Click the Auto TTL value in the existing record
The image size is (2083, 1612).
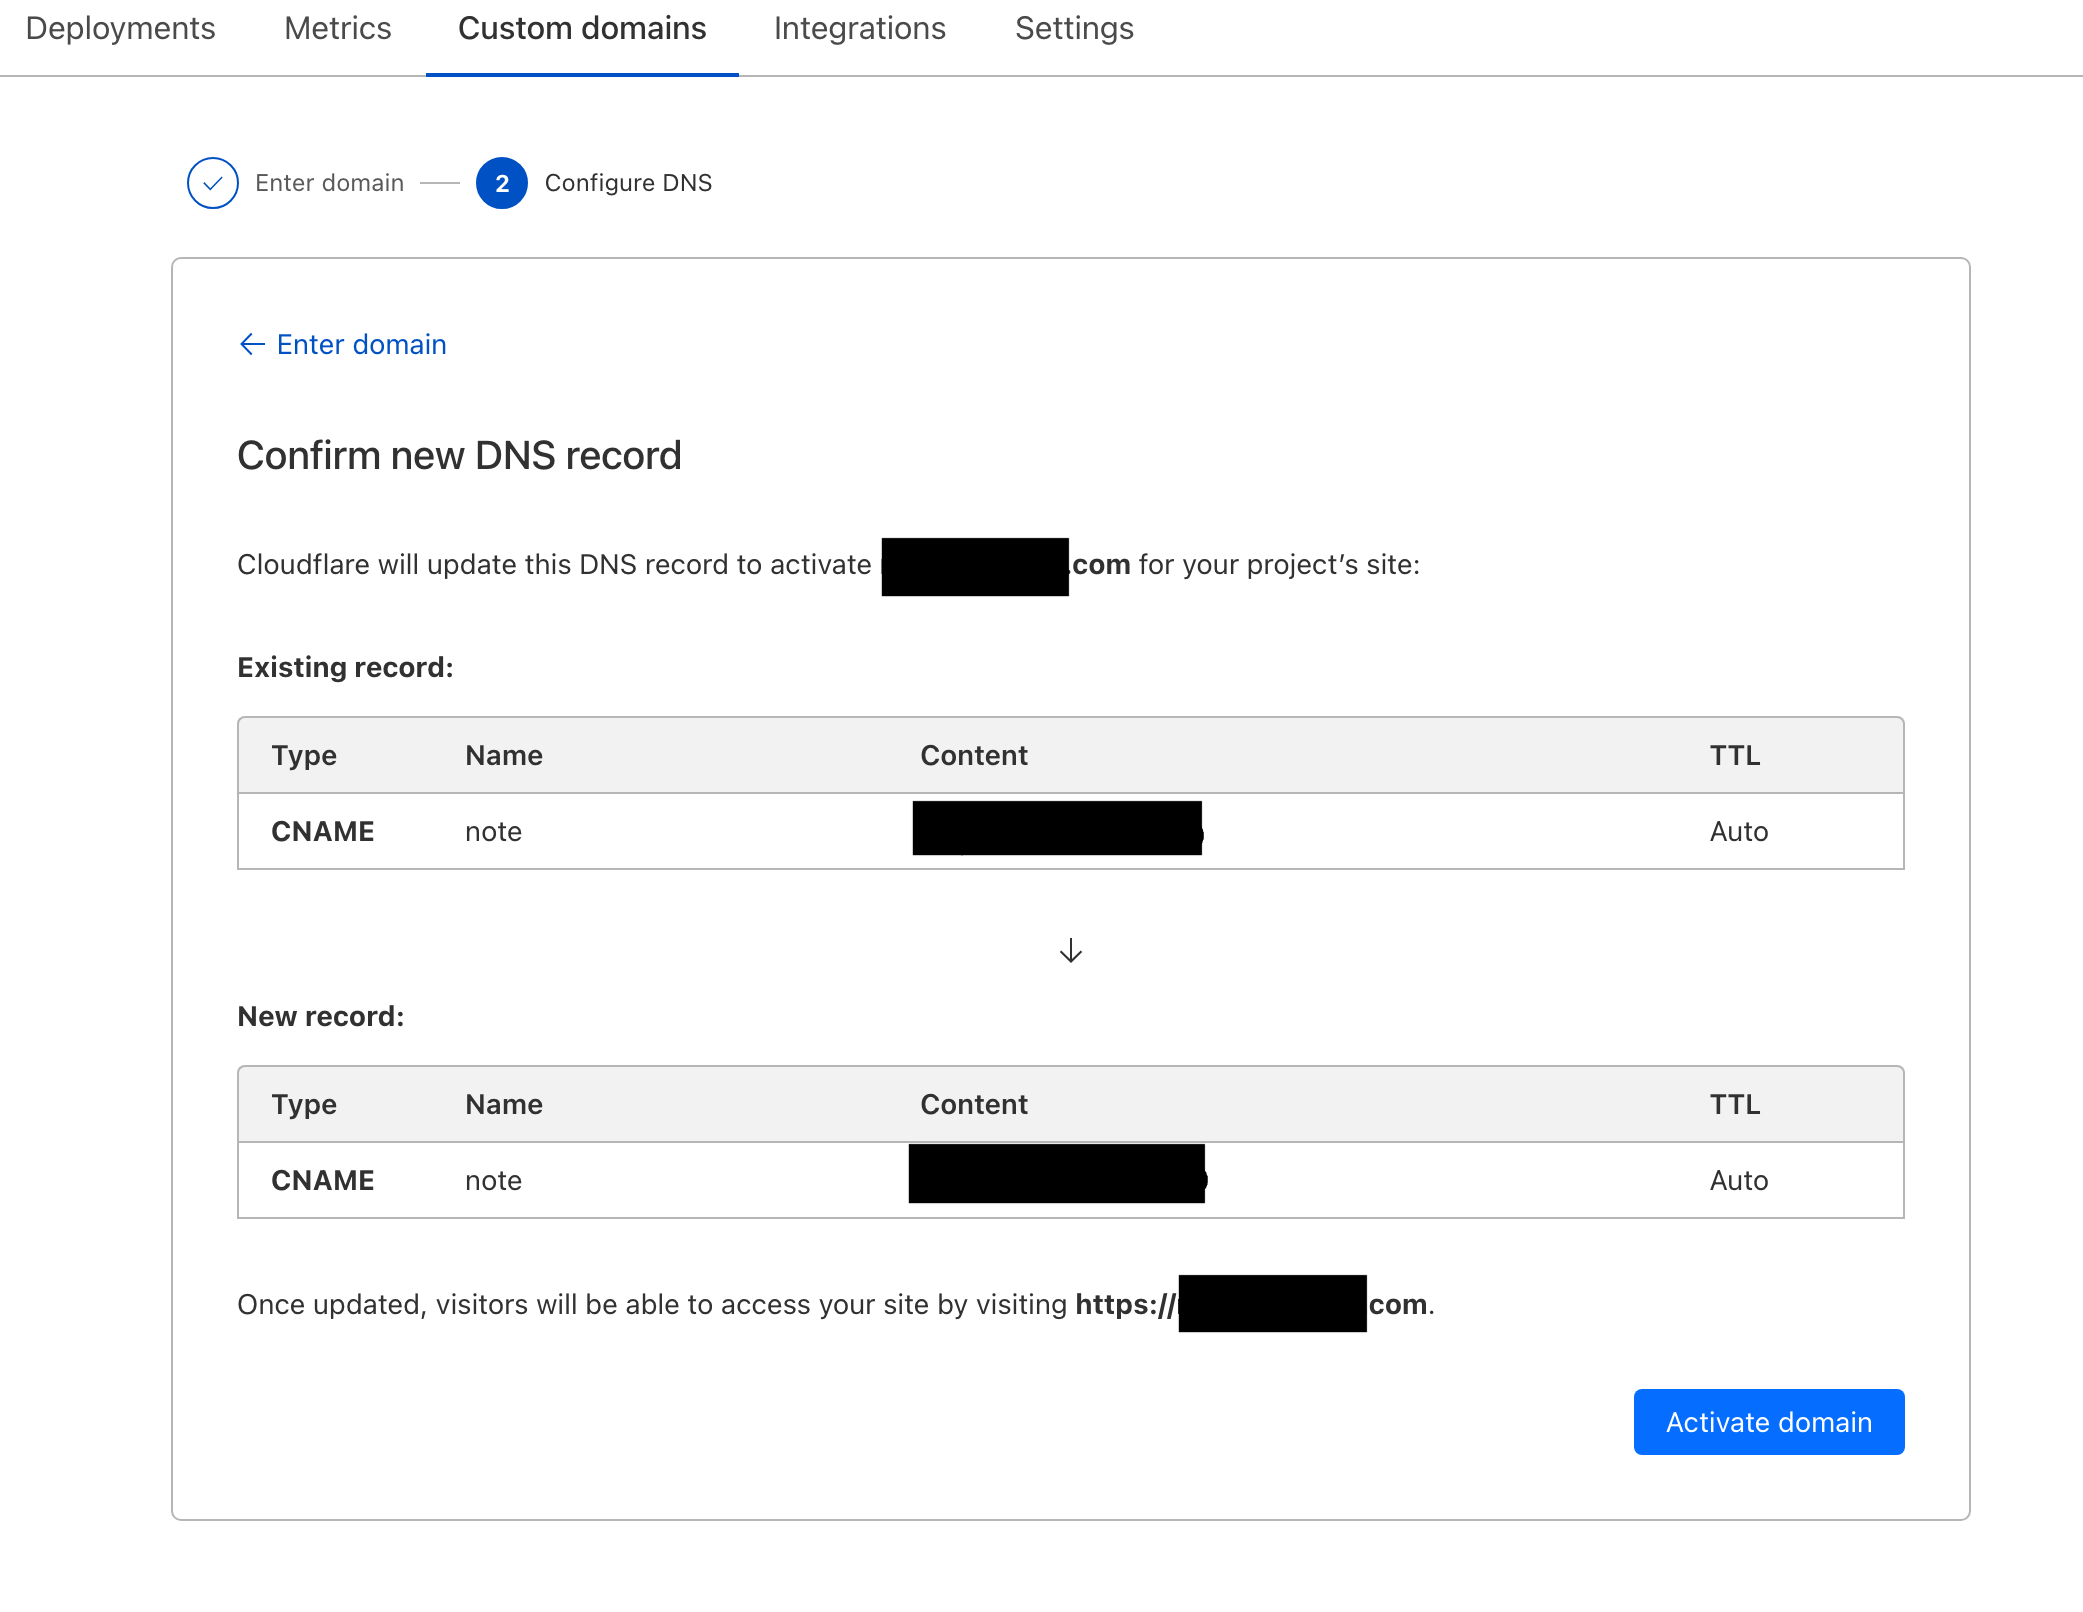1738,831
